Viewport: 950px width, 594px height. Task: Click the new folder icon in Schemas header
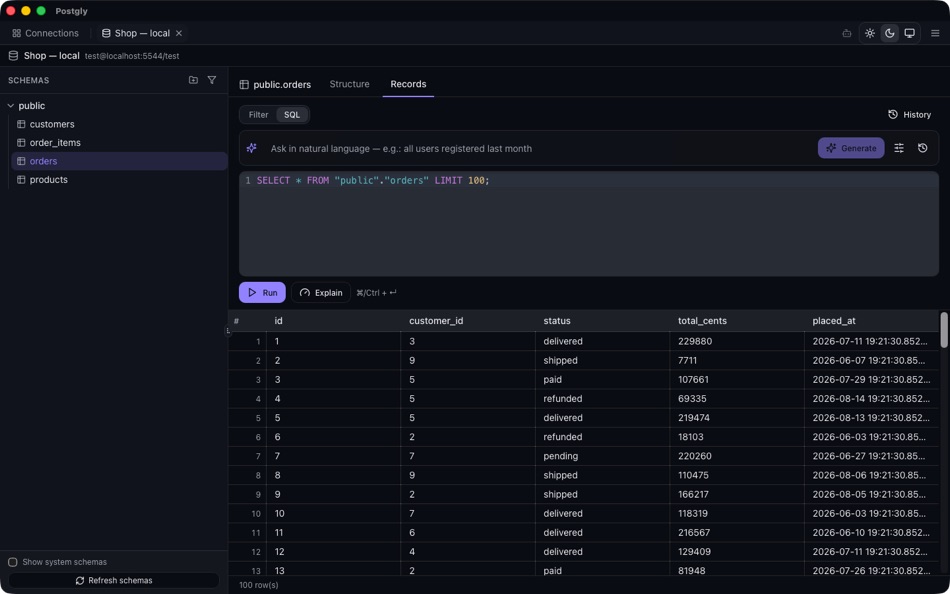coord(193,80)
